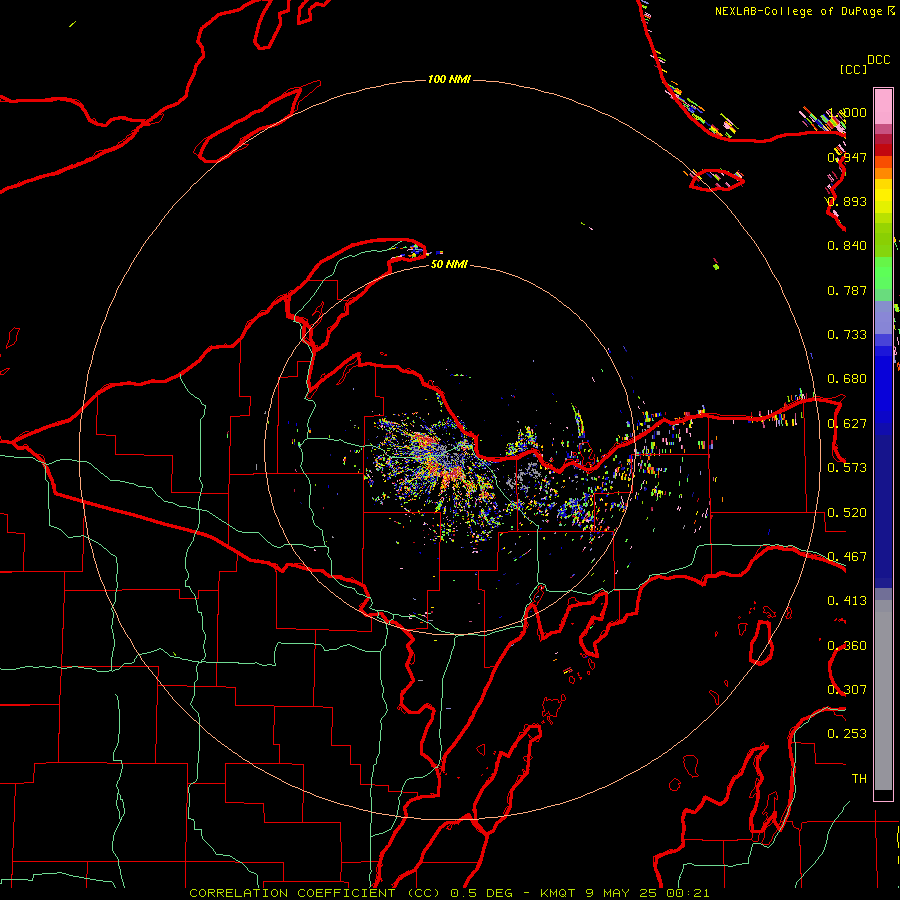
Task: Click the 0.520 scale value
Action: [x=847, y=513]
